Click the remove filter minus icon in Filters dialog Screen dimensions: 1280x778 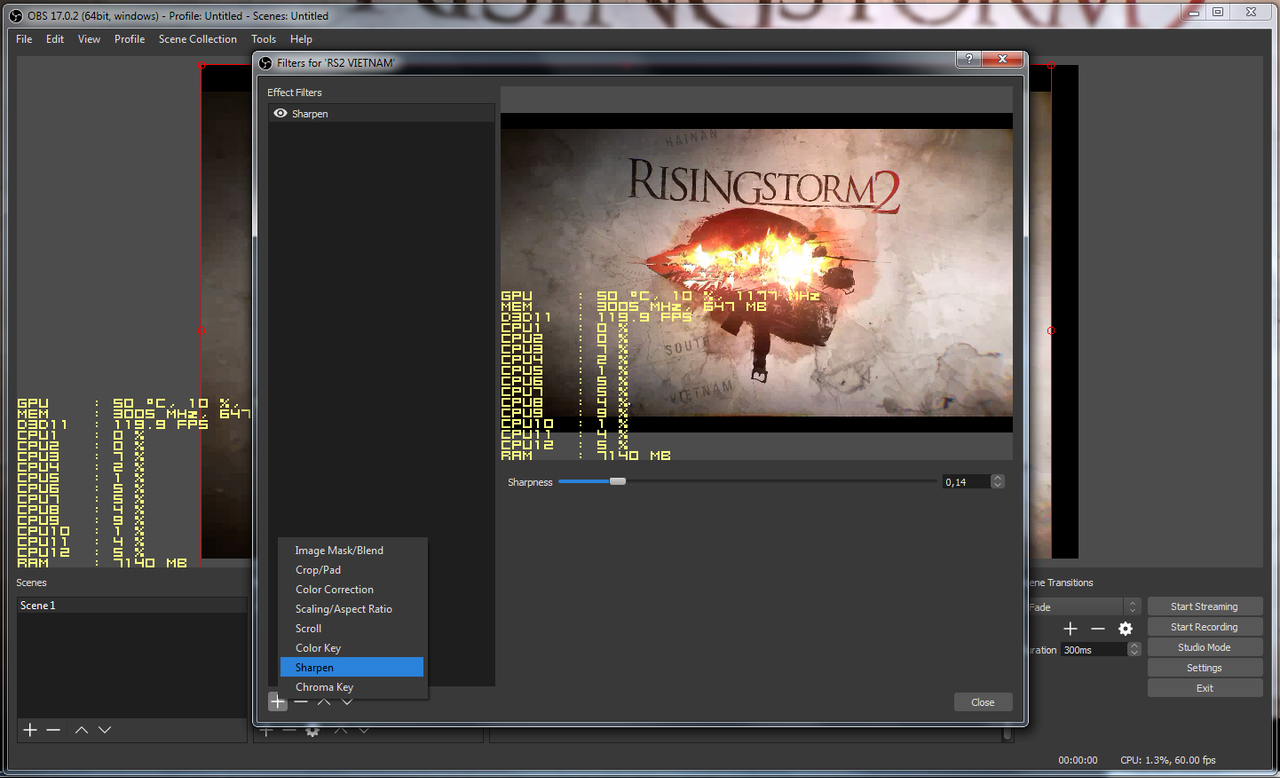301,702
